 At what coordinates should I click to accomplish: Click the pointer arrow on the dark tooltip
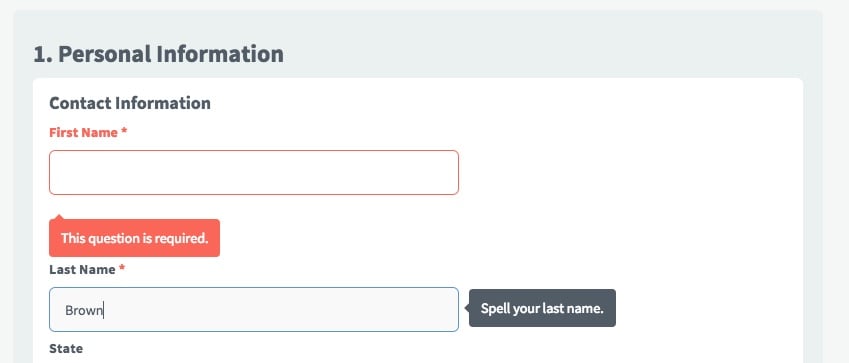467,308
